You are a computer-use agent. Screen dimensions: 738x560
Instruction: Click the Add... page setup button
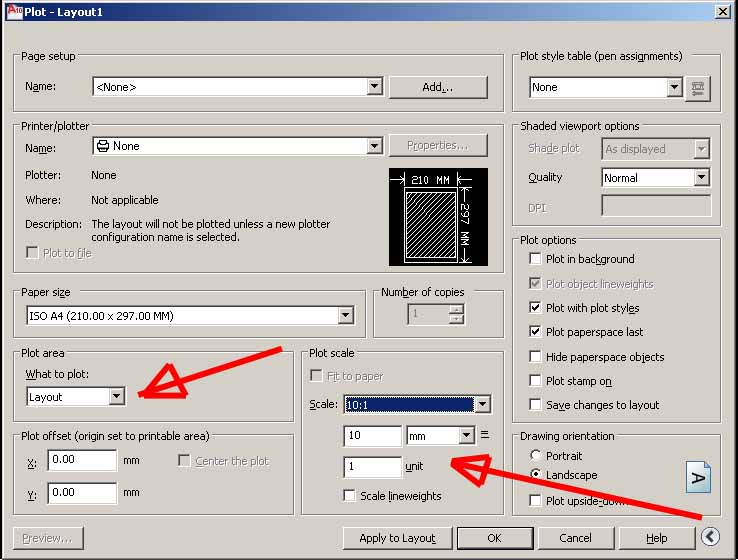pos(438,87)
